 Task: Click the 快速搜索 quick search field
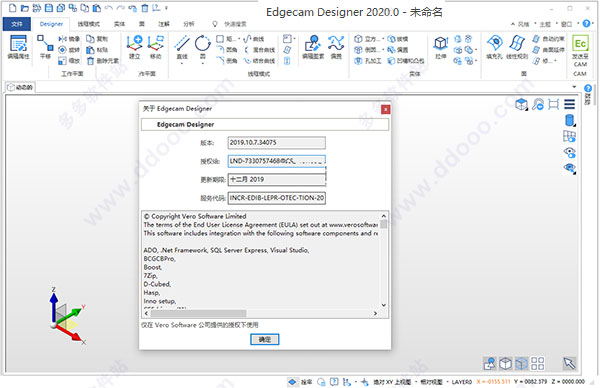pos(235,24)
